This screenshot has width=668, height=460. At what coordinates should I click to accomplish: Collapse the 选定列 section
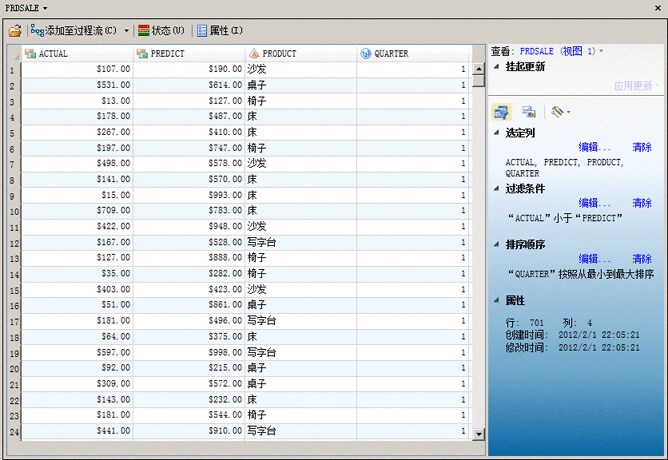[x=496, y=132]
